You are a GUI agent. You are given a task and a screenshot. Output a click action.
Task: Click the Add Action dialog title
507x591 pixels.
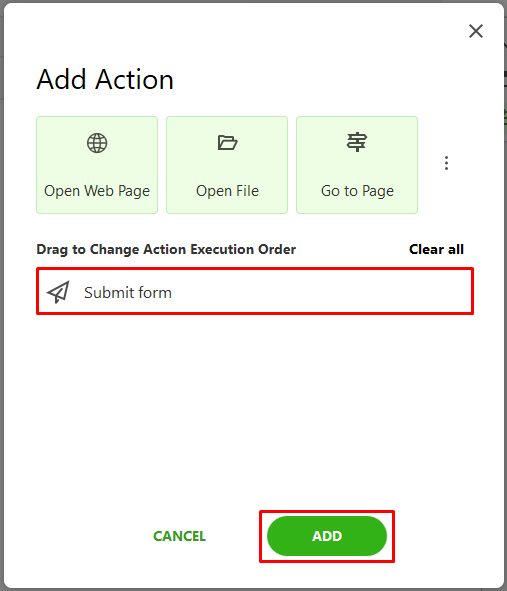[105, 80]
